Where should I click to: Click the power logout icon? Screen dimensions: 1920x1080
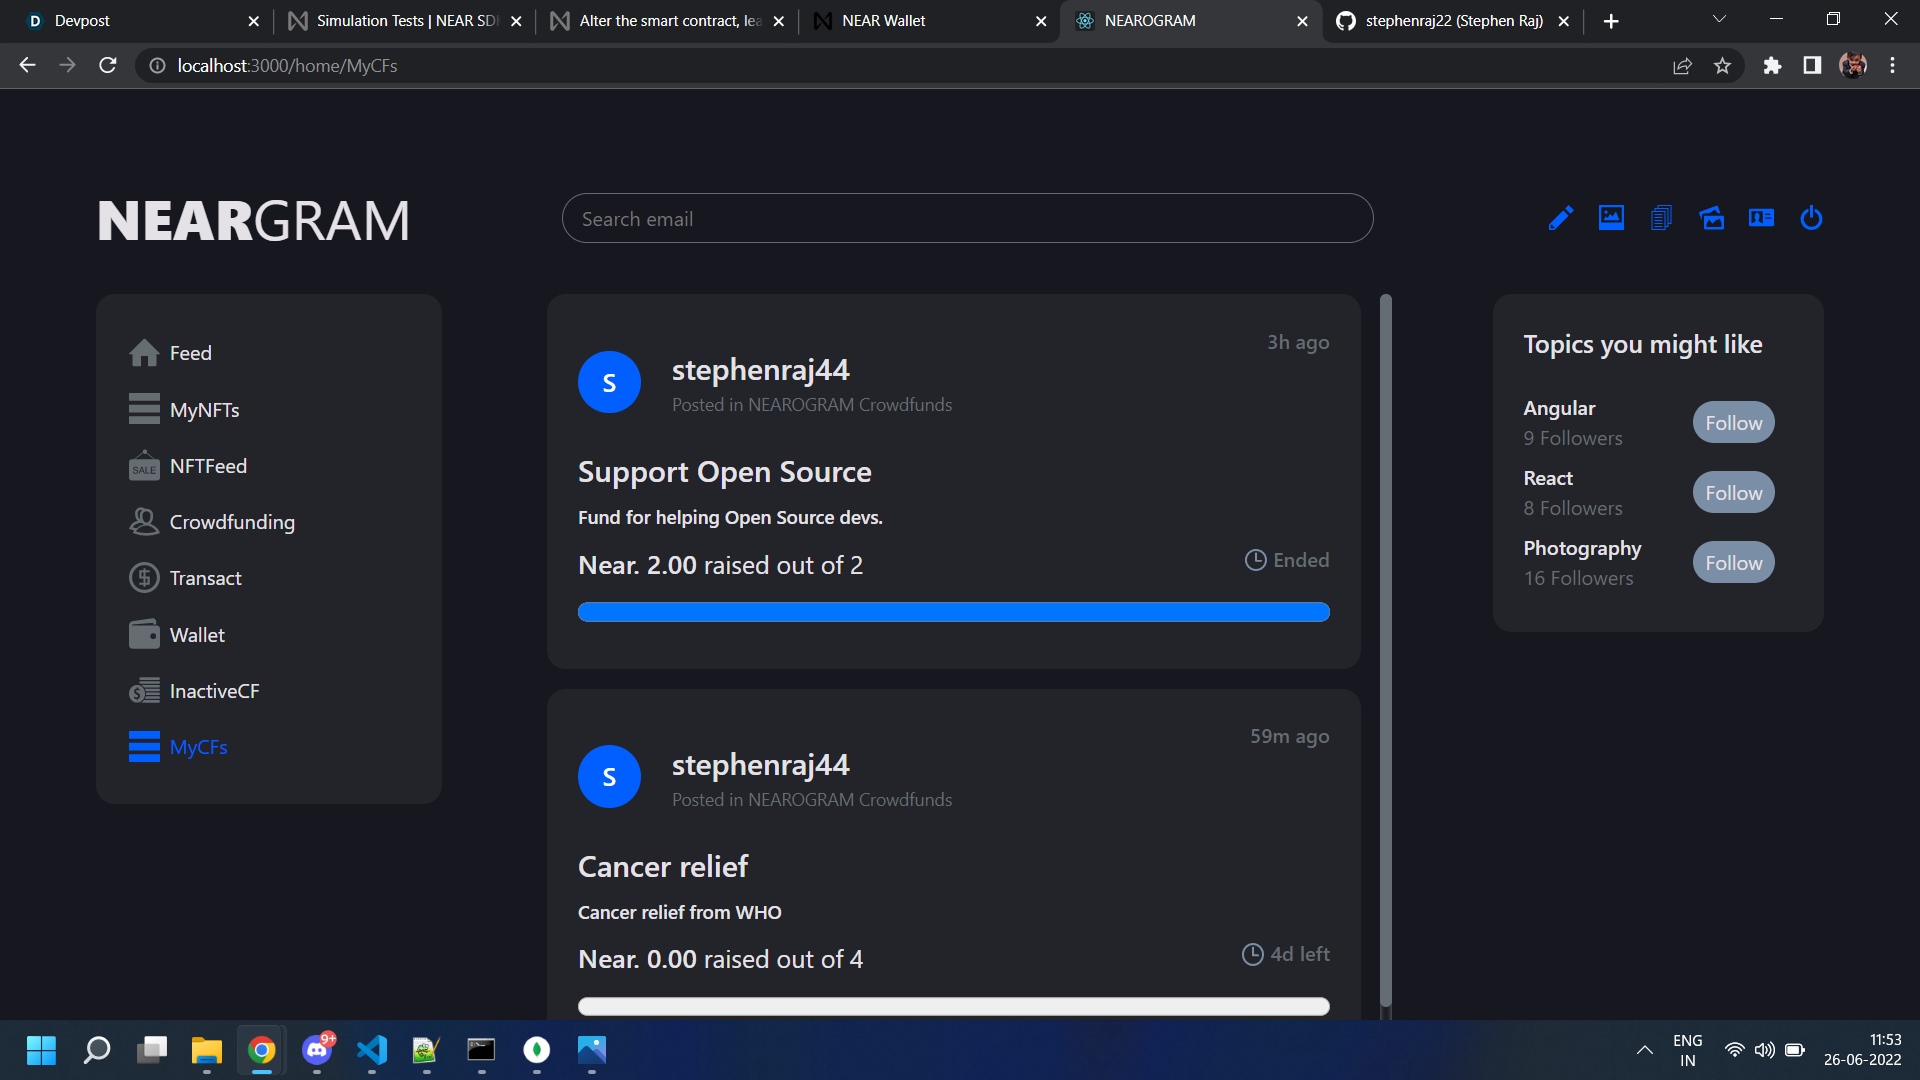click(1811, 218)
